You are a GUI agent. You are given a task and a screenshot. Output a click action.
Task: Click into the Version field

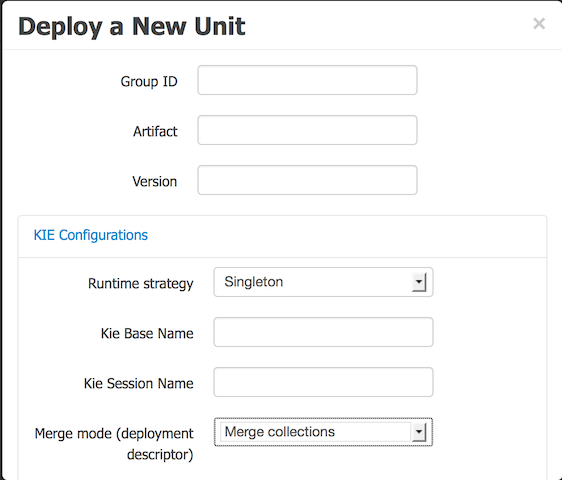[307, 180]
